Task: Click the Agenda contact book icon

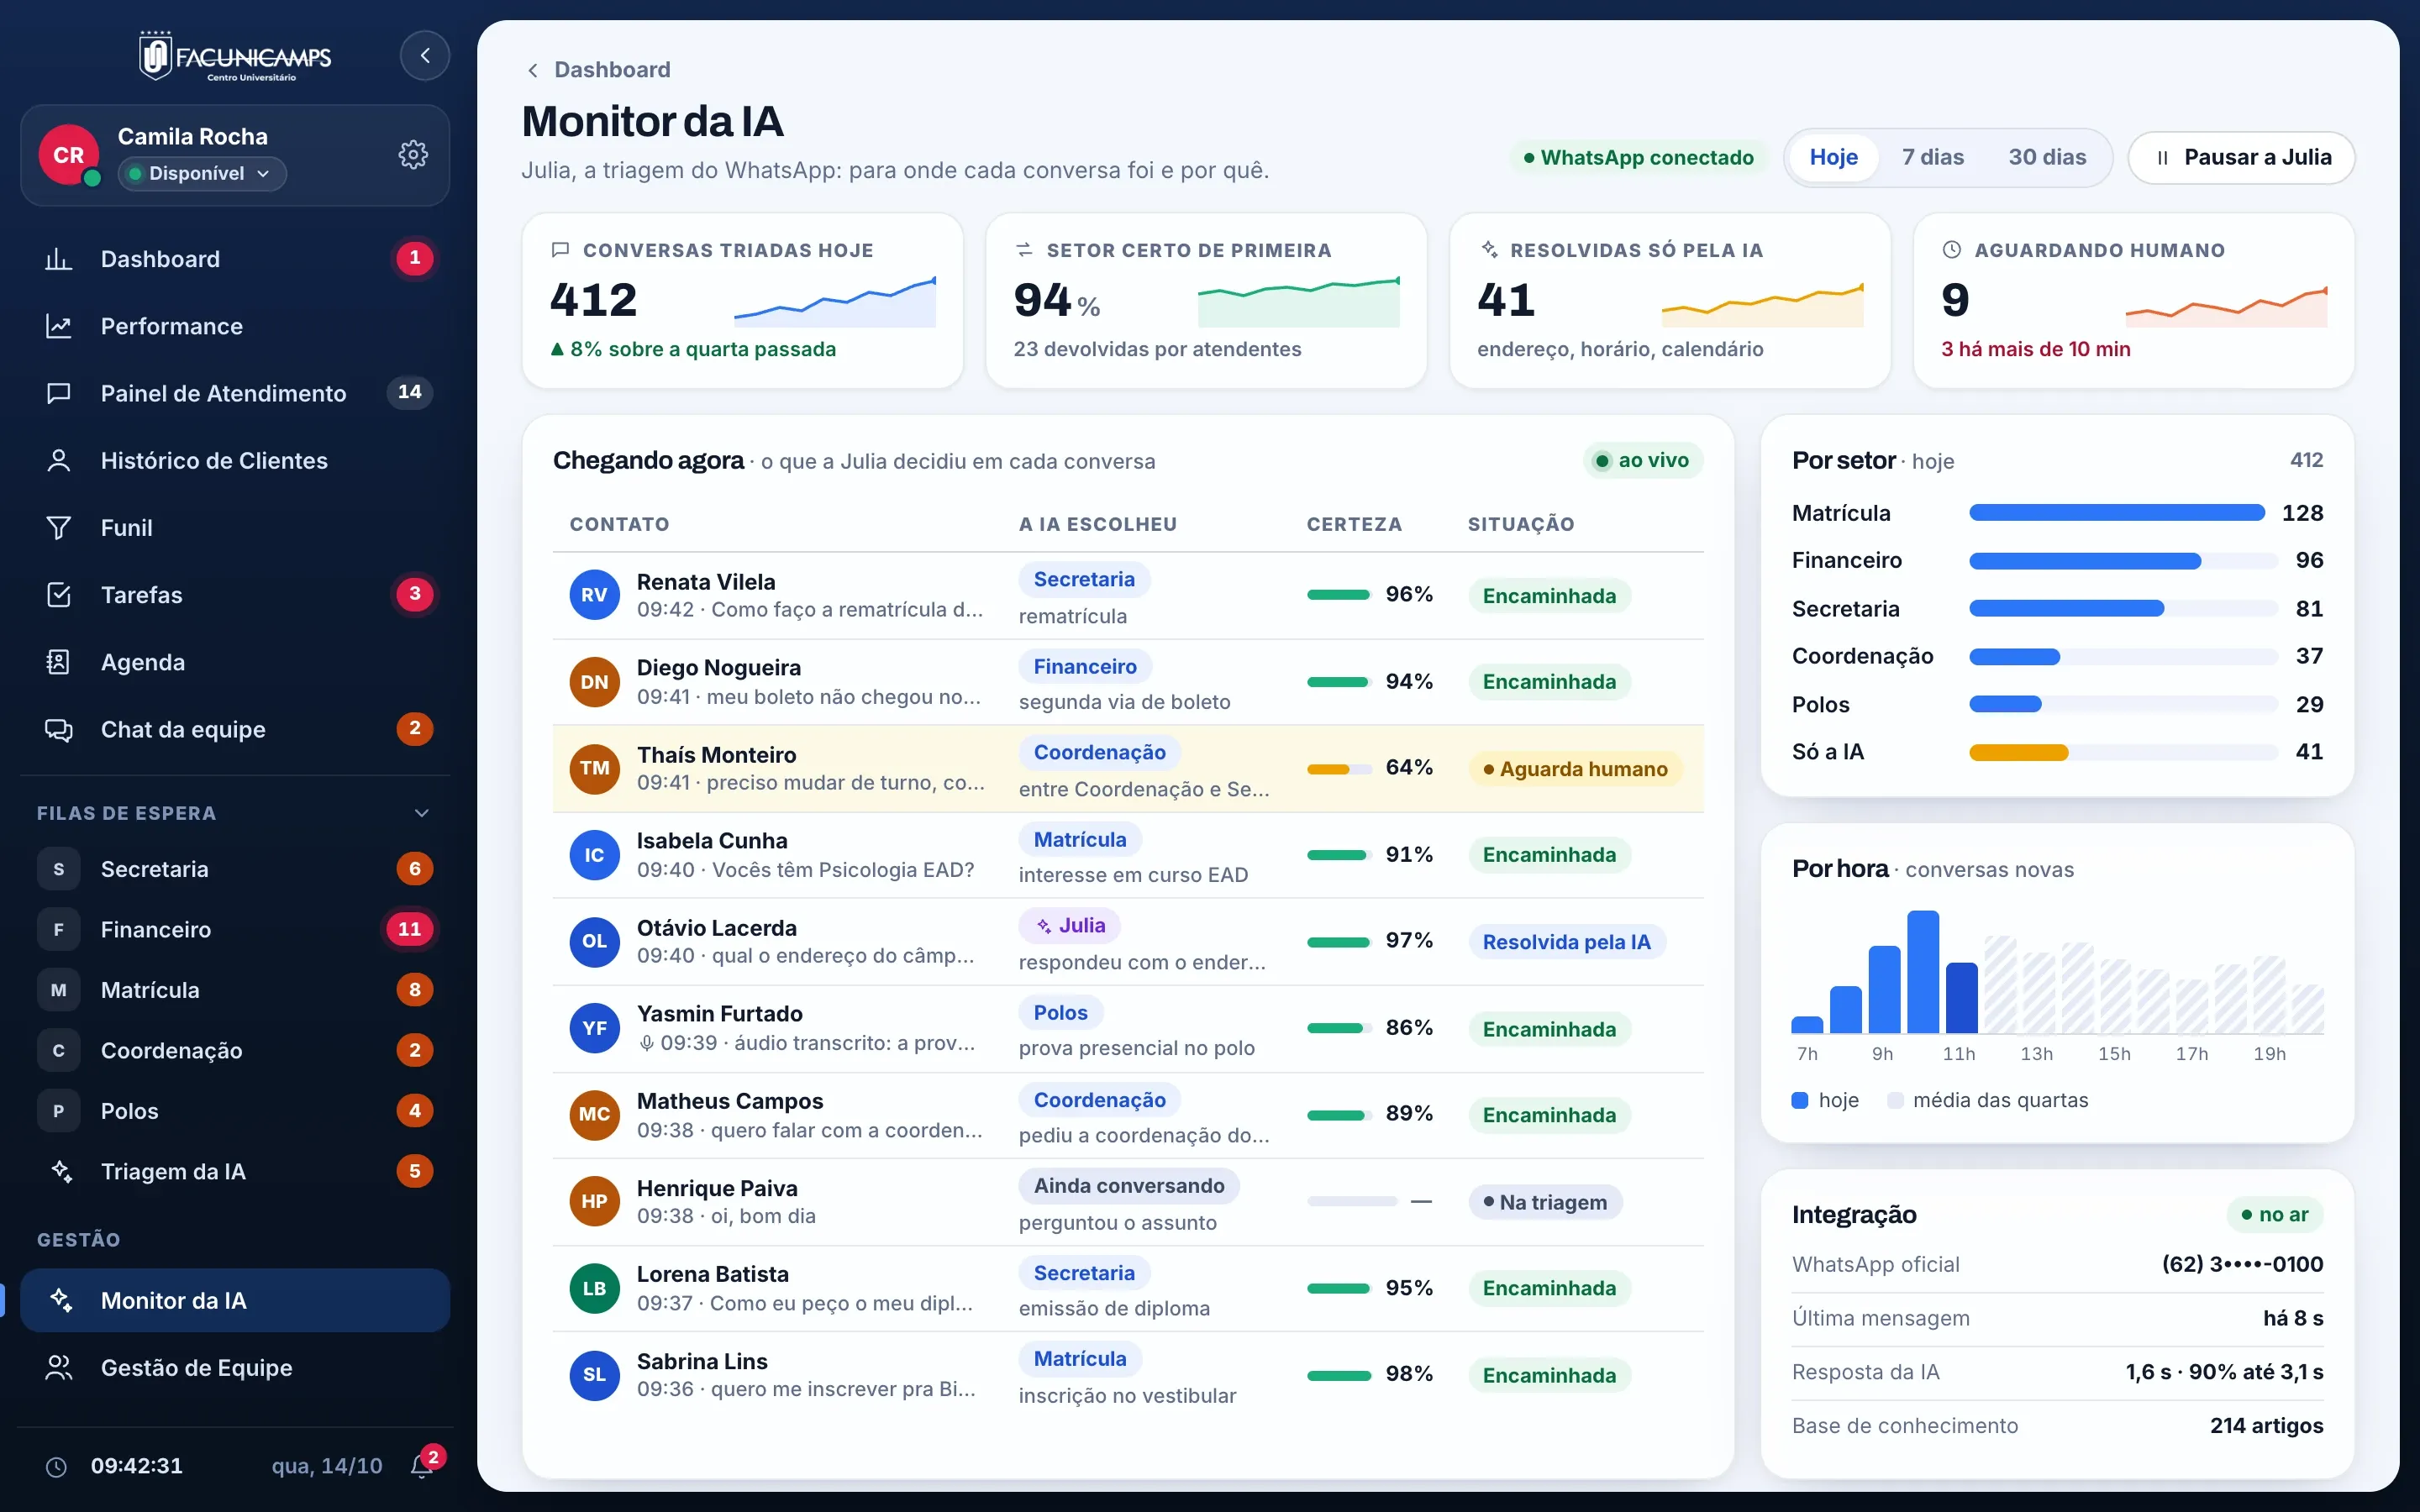Action: (x=59, y=662)
